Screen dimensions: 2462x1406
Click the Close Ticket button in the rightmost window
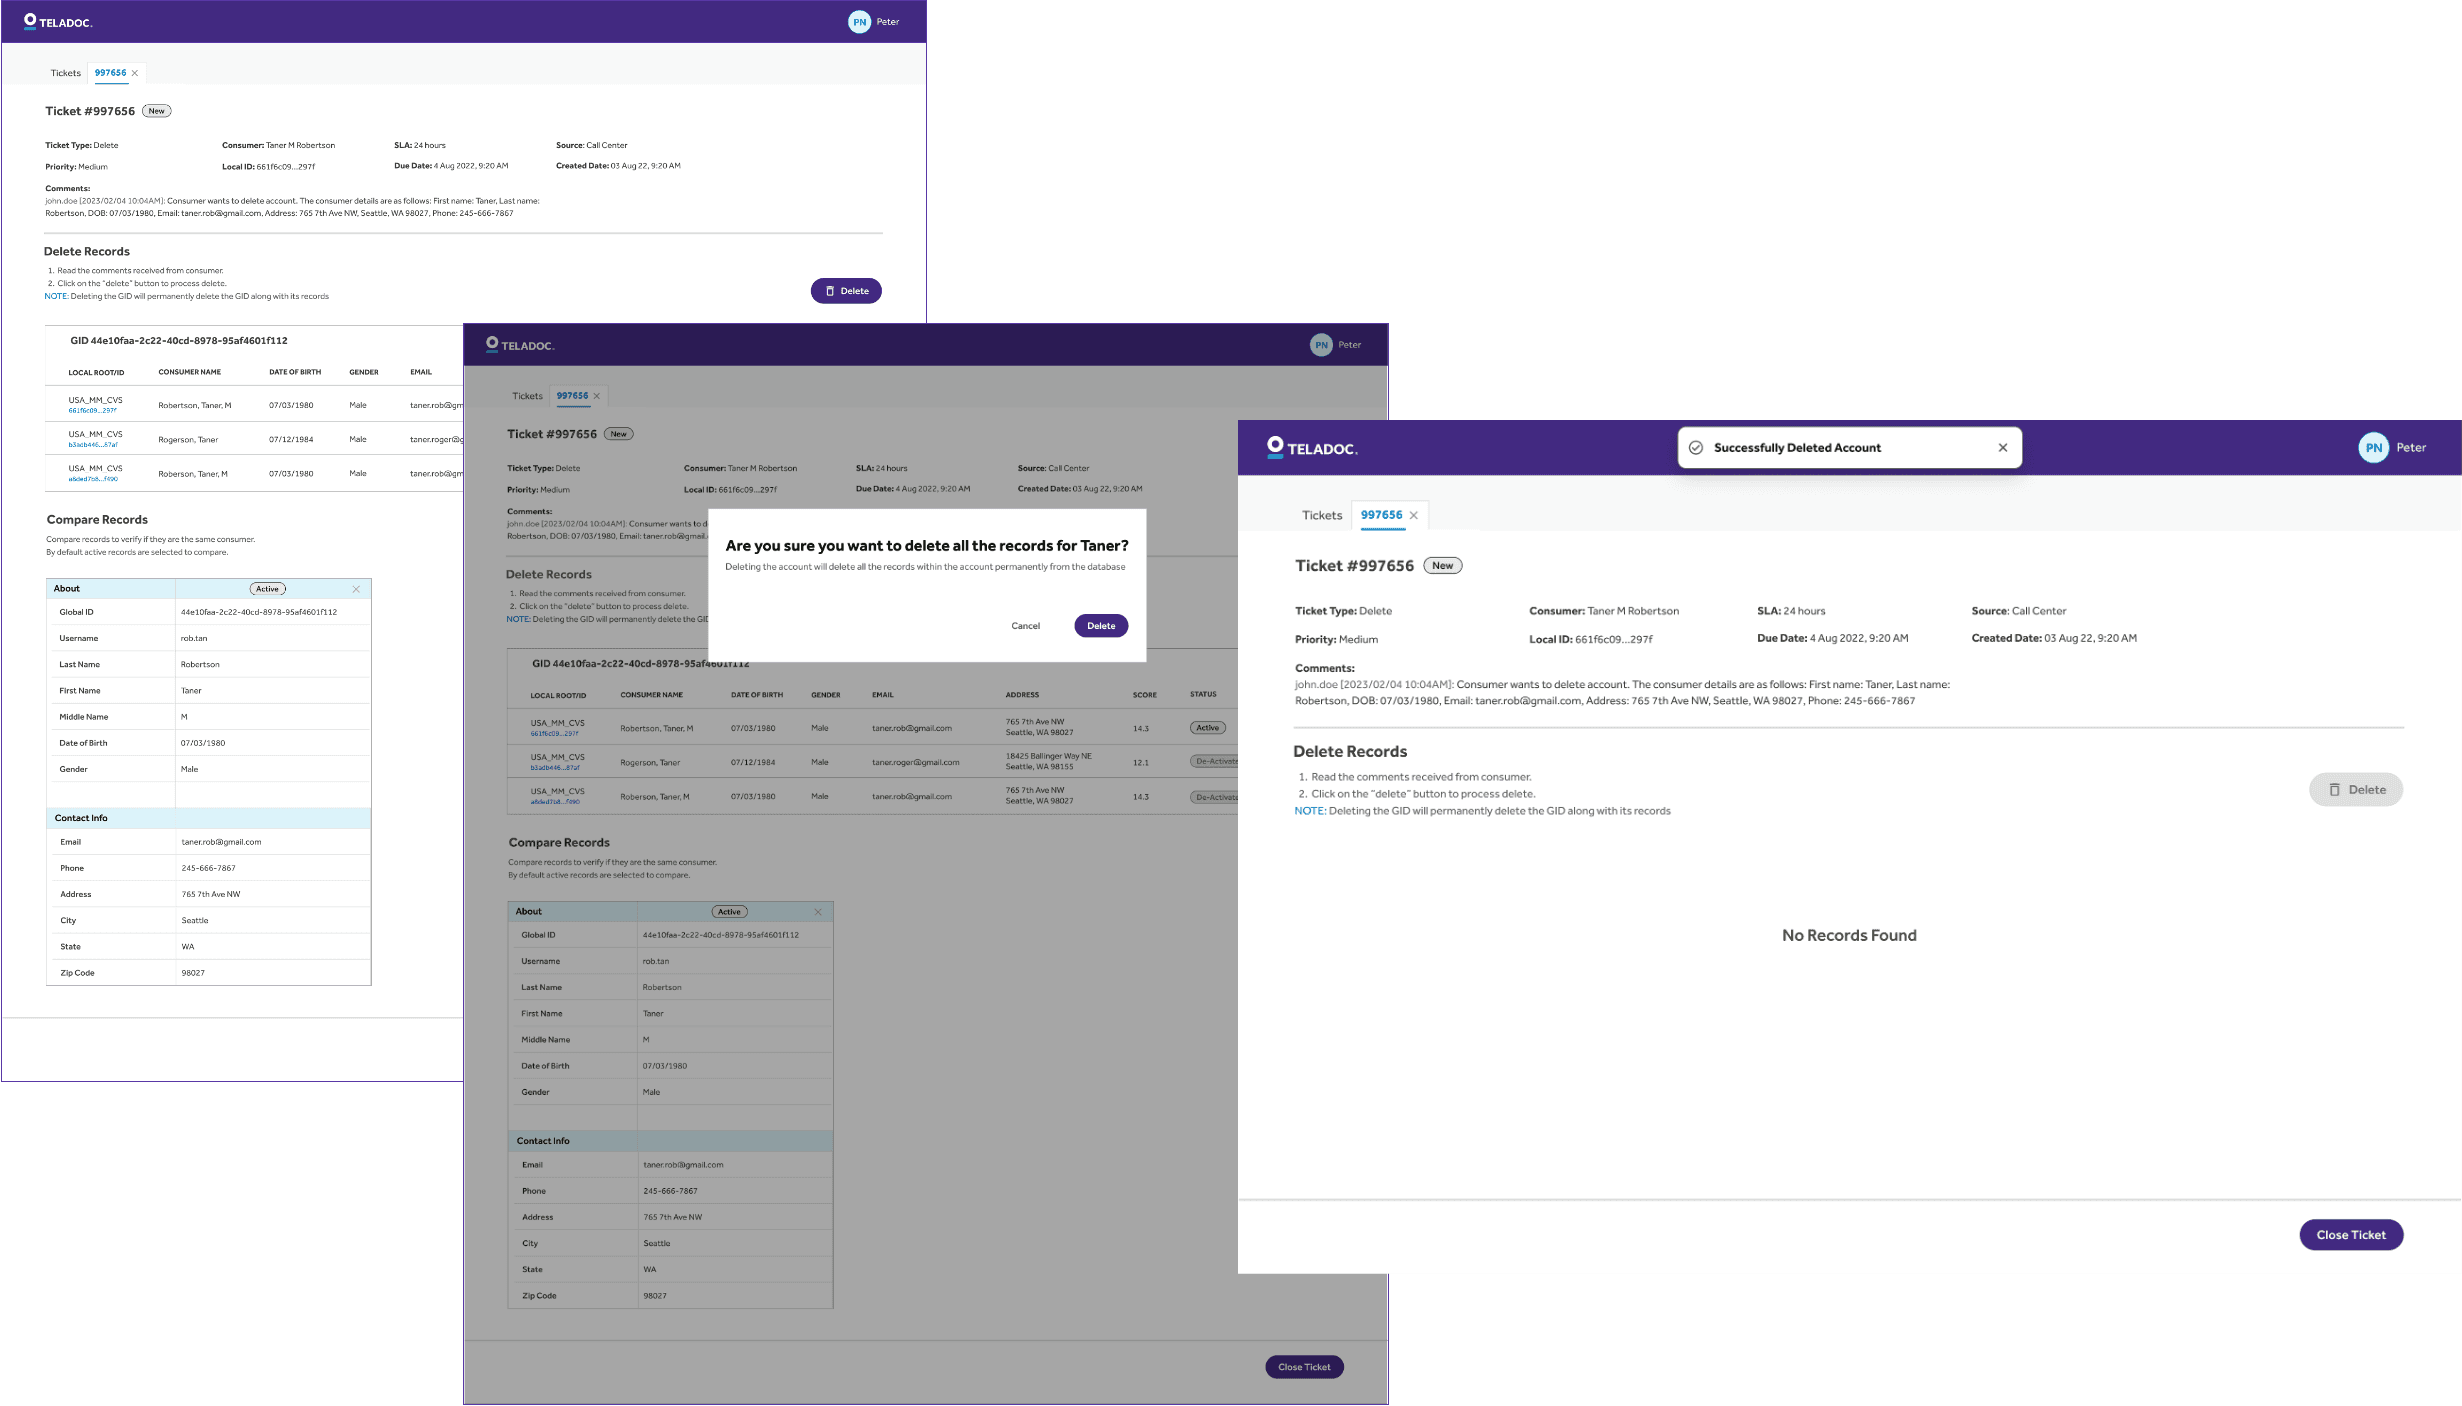tap(2350, 1235)
